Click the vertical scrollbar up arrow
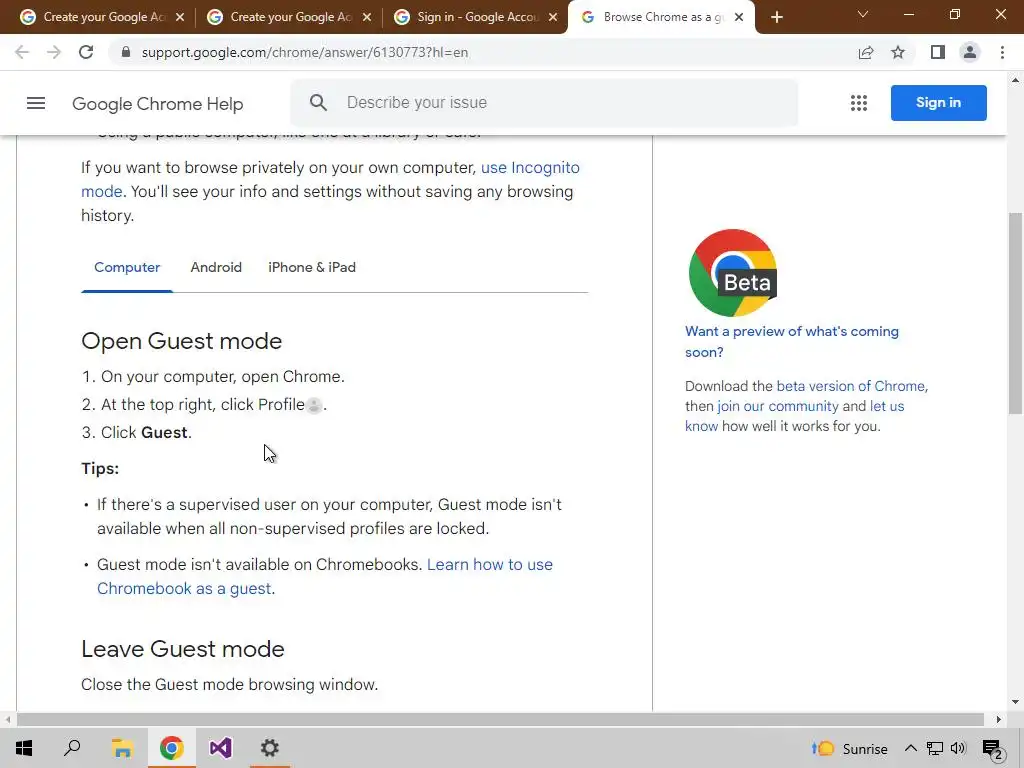The width and height of the screenshot is (1024, 768). pos(1015,80)
